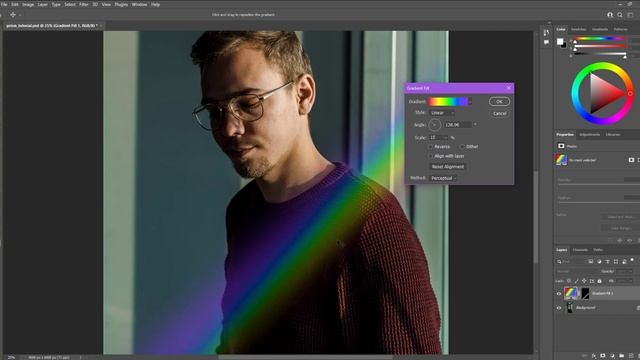640x360 pixels.
Task: Click the rainbow gradient preview bar
Action: [x=448, y=102]
